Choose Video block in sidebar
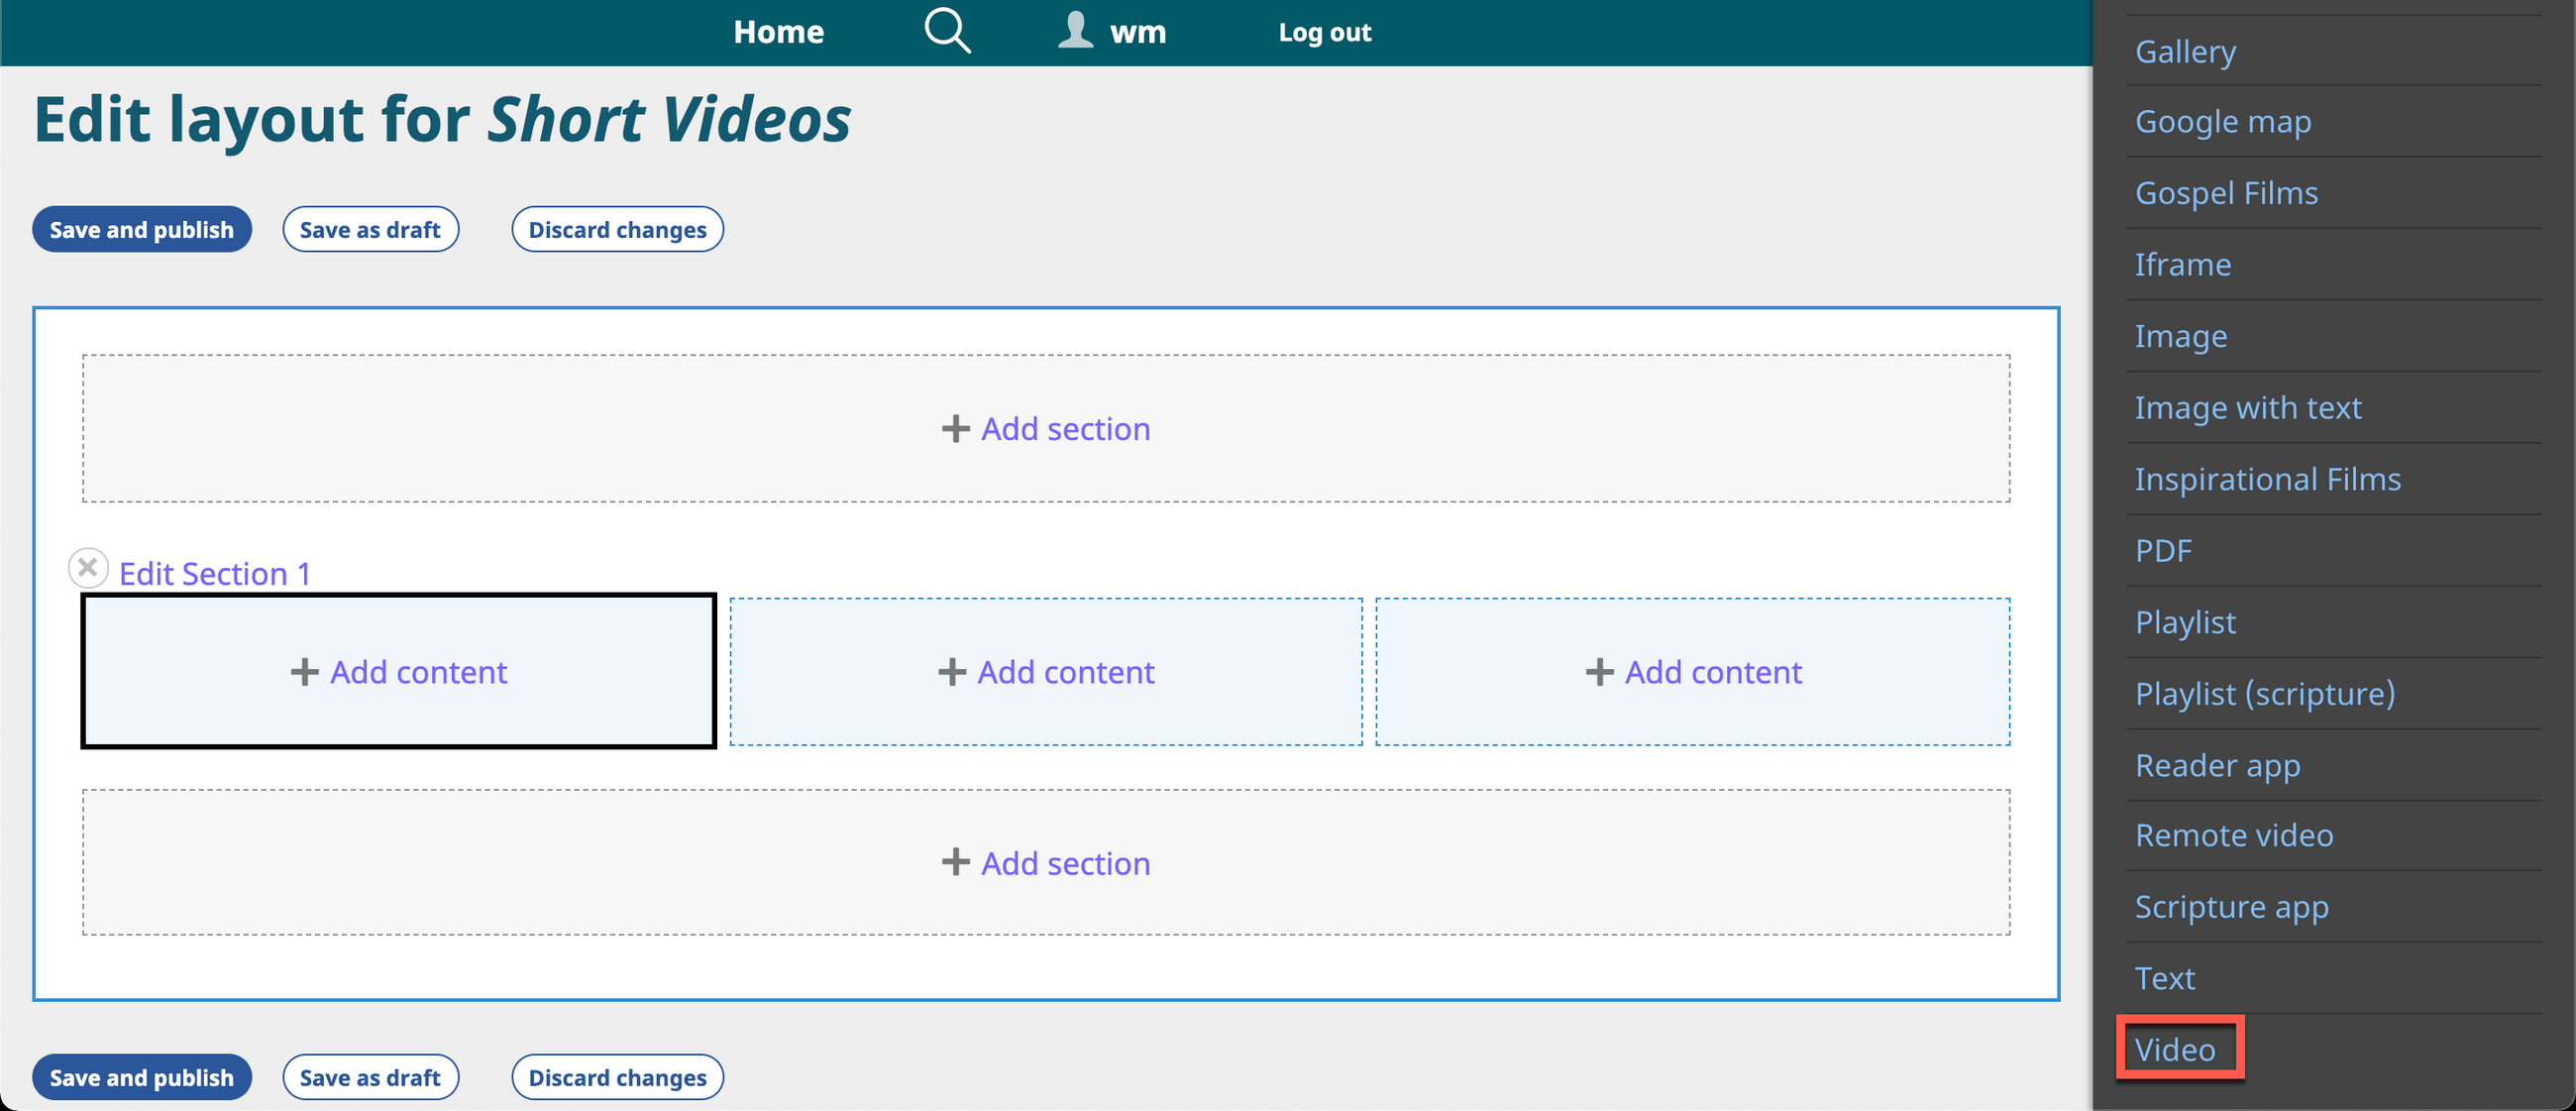 pyautogui.click(x=2174, y=1049)
